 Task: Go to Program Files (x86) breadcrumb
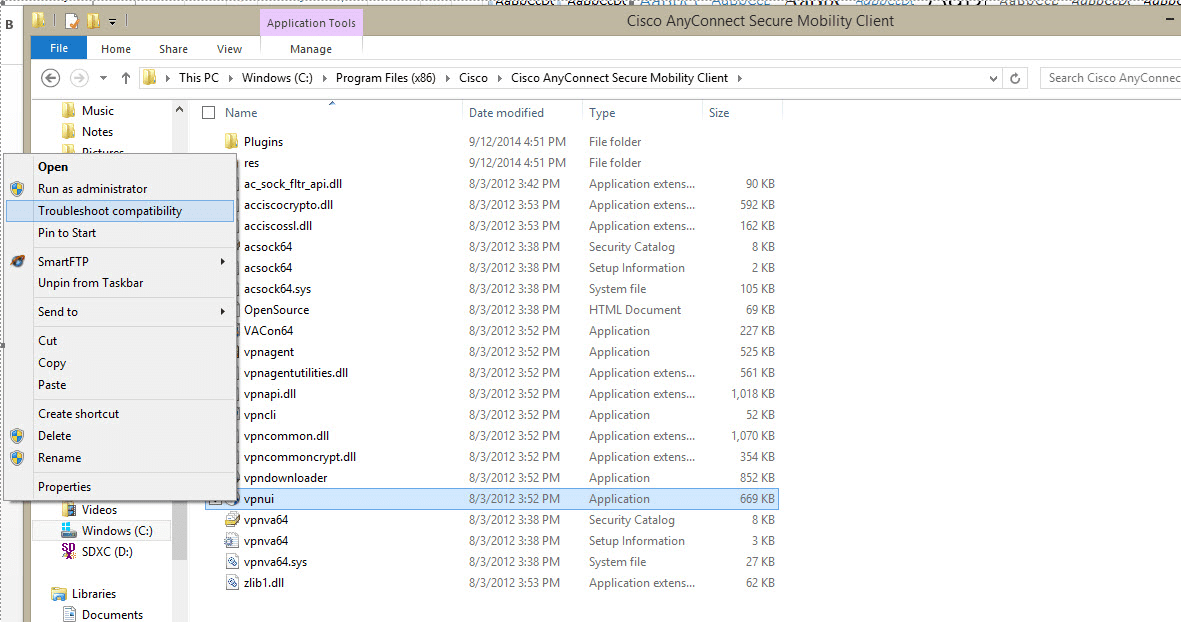386,78
